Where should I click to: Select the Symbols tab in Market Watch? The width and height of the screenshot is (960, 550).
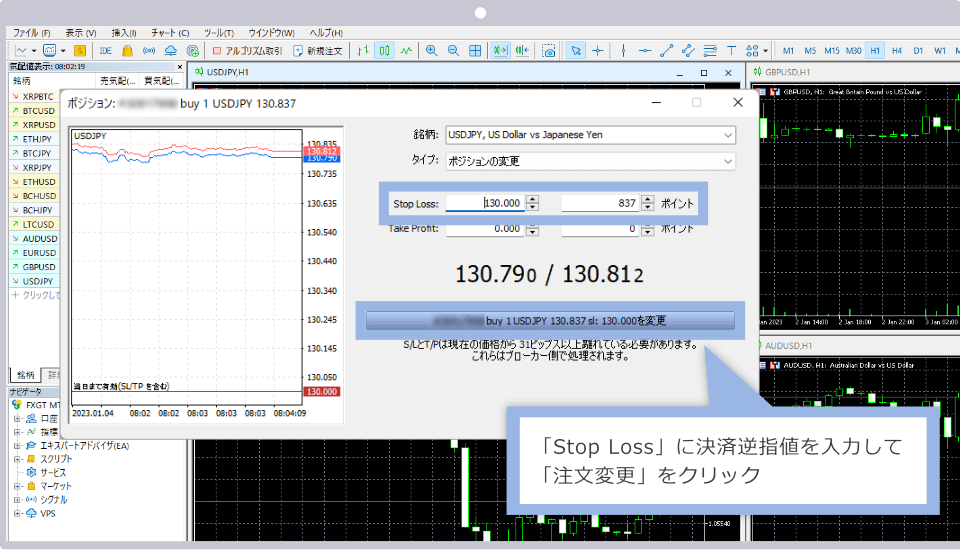click(x=25, y=375)
